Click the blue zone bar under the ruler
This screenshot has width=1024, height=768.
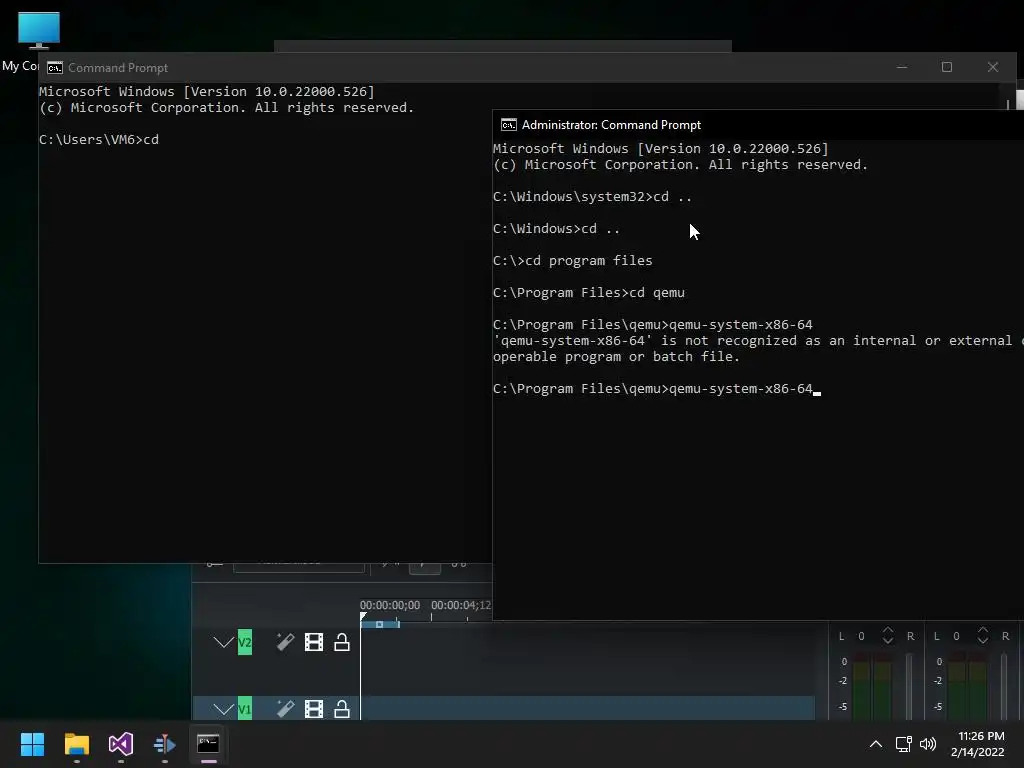tap(380, 625)
